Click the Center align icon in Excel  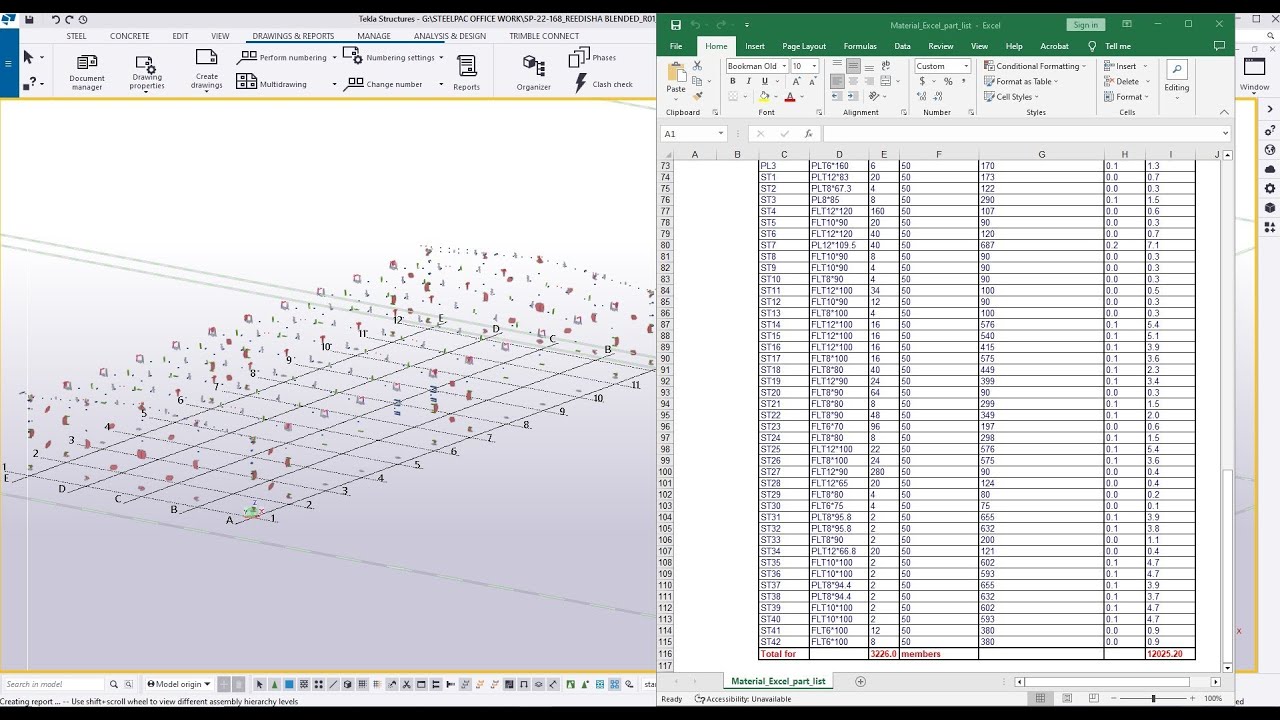[853, 82]
